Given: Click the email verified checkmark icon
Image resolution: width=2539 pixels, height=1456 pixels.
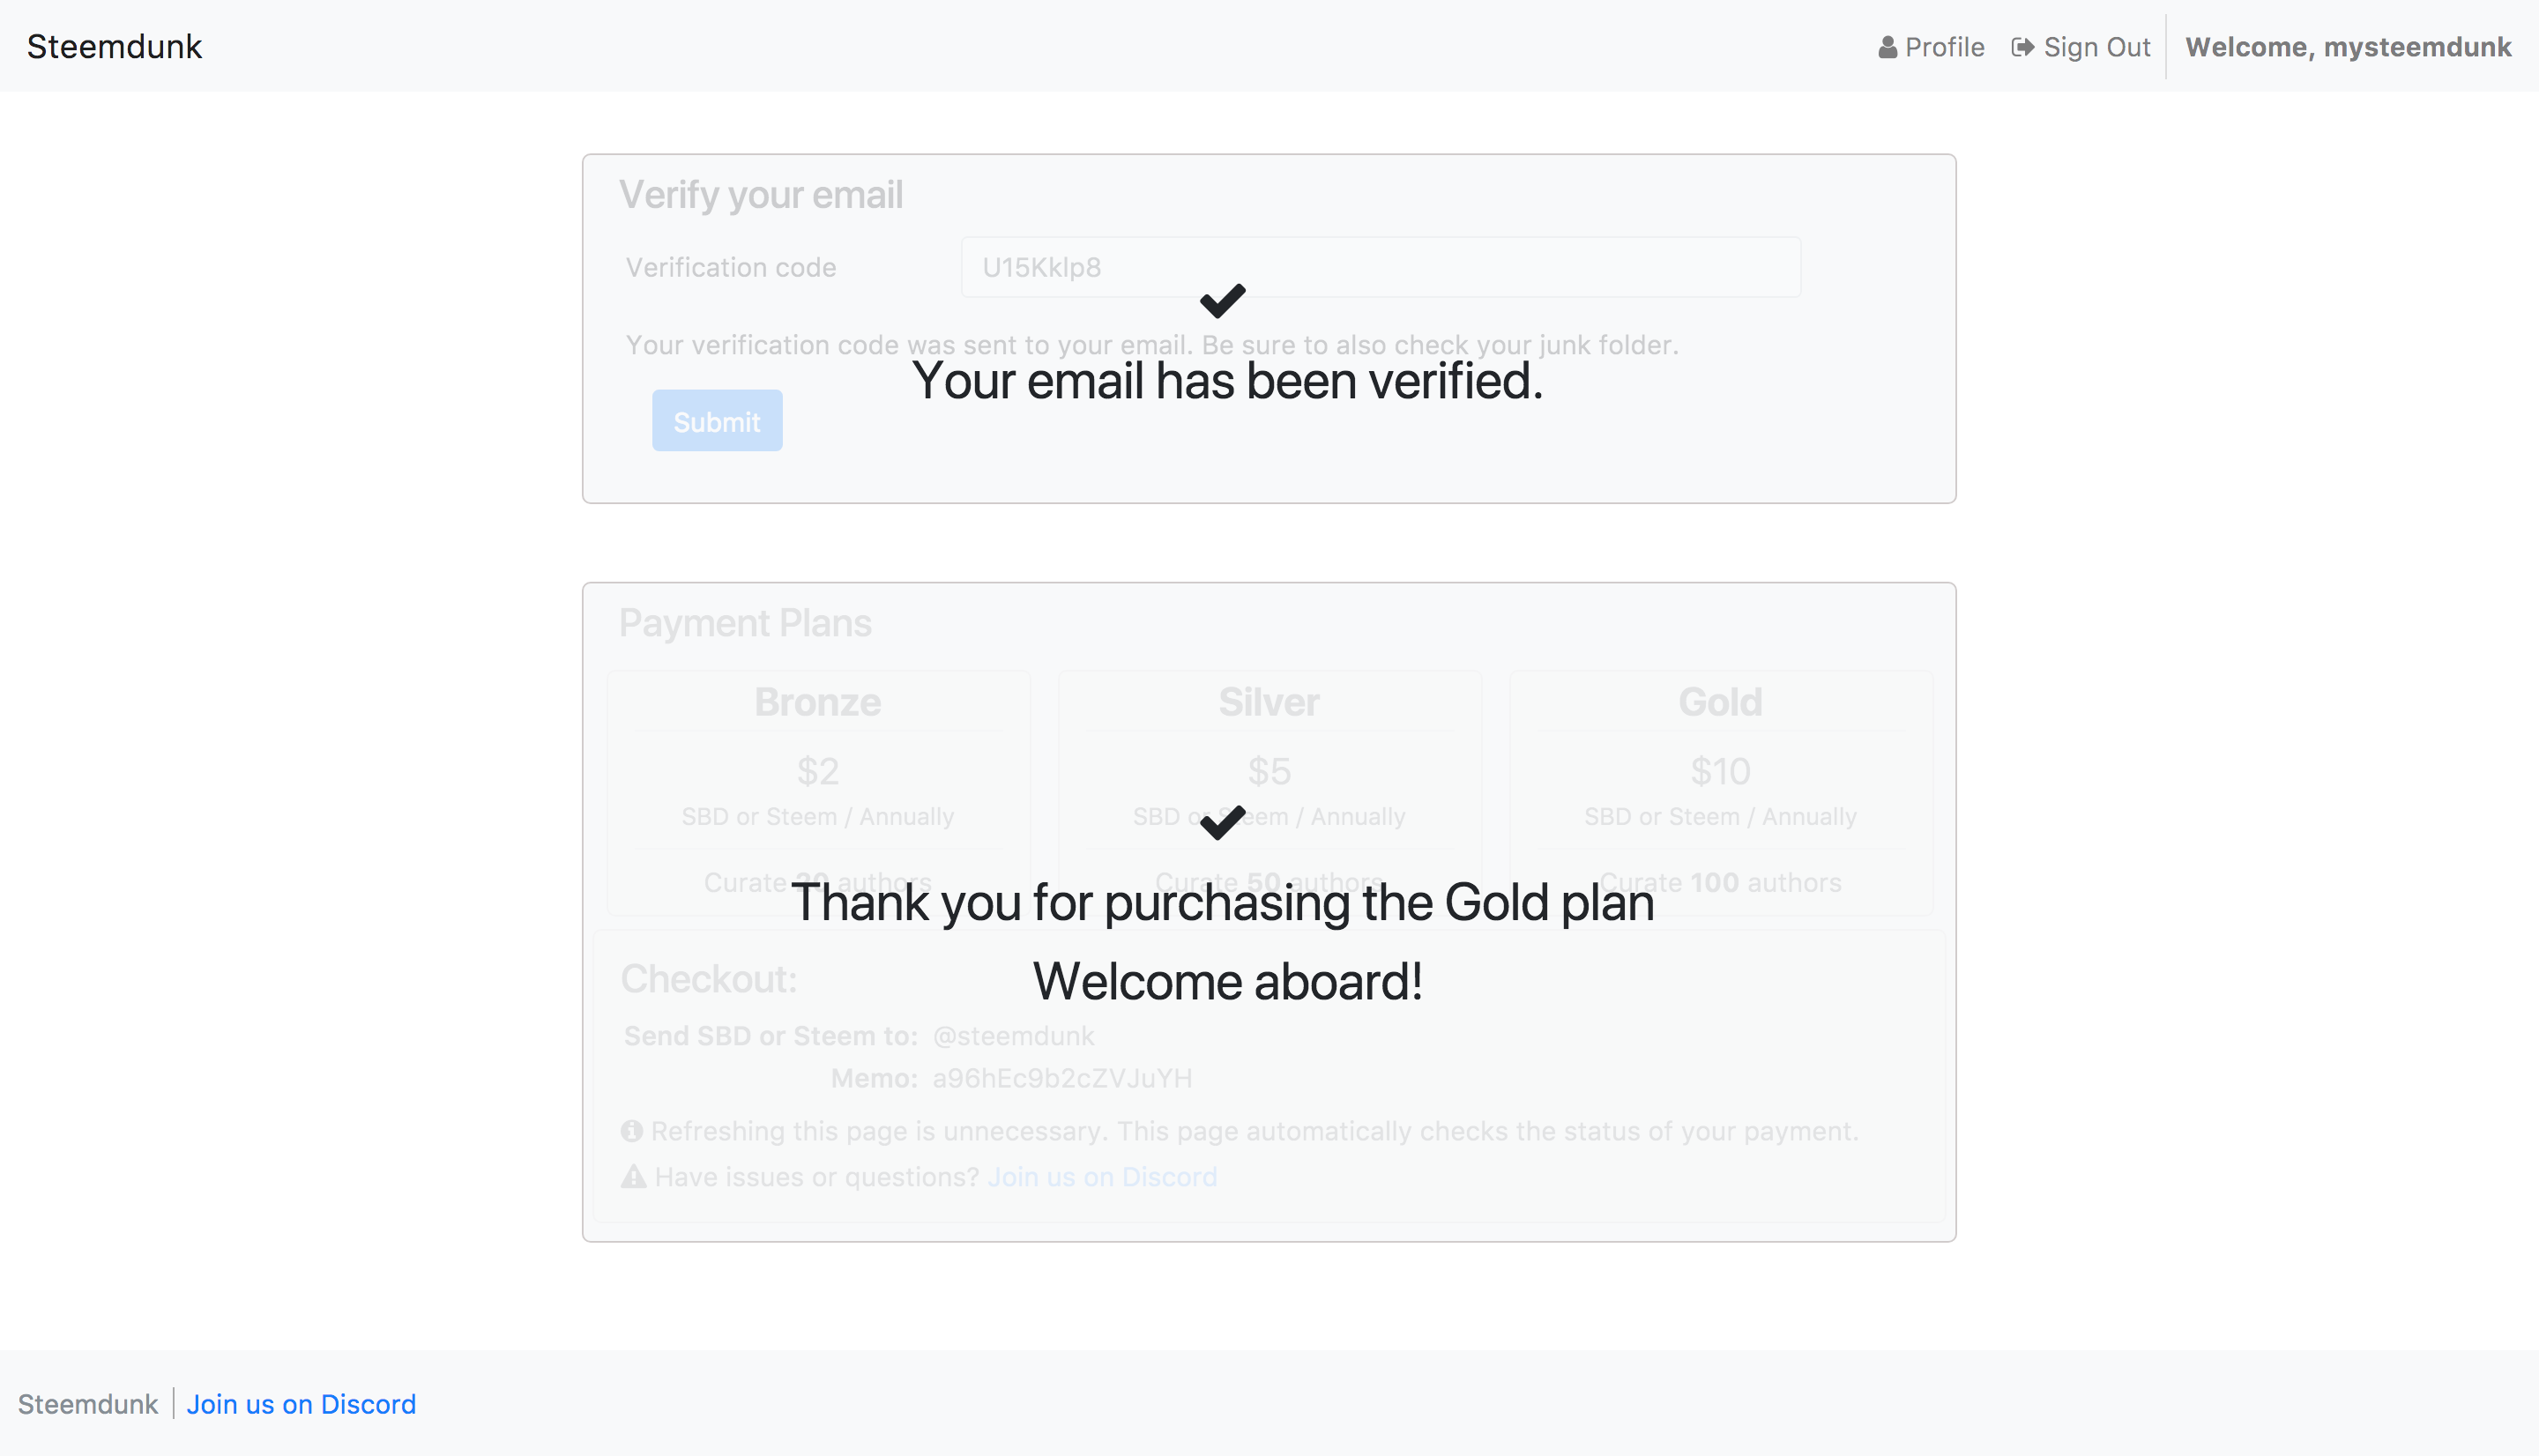Looking at the screenshot, I should 1222,300.
